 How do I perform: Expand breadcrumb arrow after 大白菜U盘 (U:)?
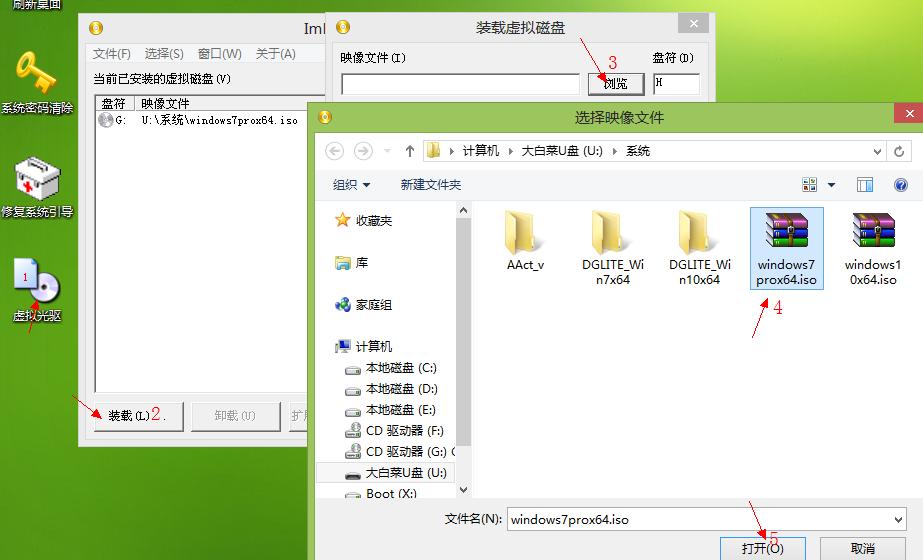click(x=614, y=151)
